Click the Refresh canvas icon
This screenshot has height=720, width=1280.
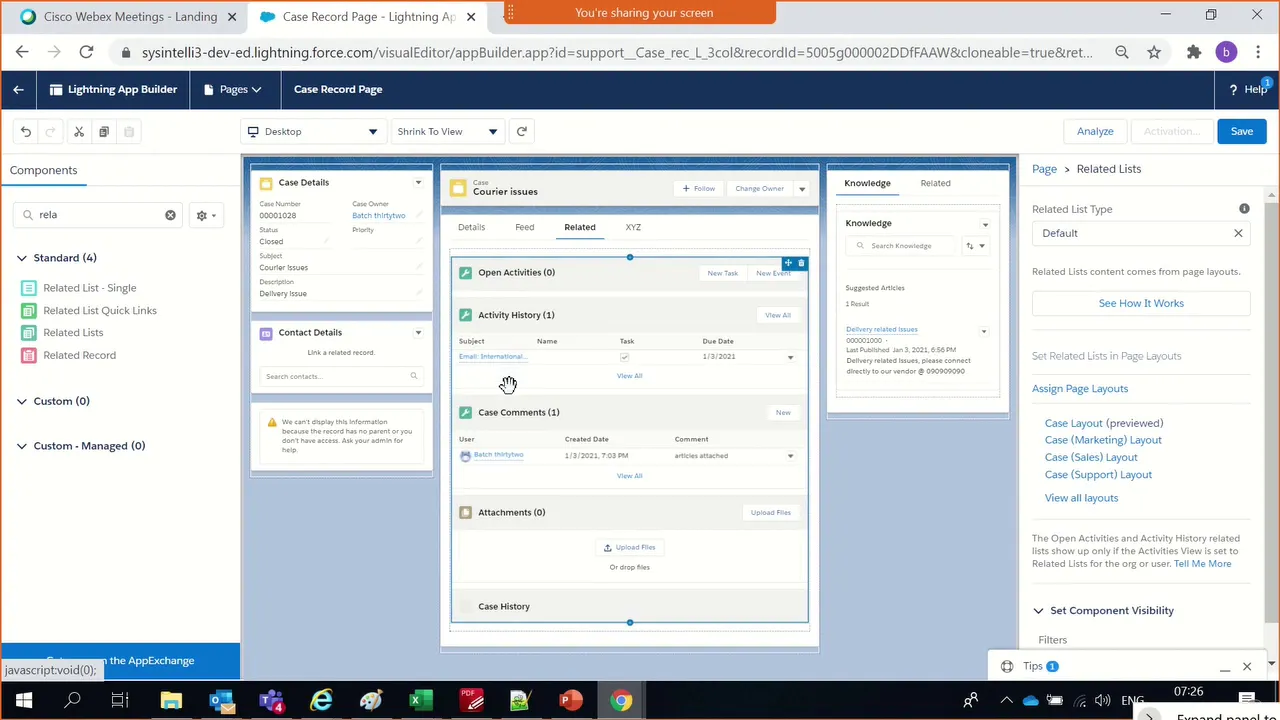(521, 131)
